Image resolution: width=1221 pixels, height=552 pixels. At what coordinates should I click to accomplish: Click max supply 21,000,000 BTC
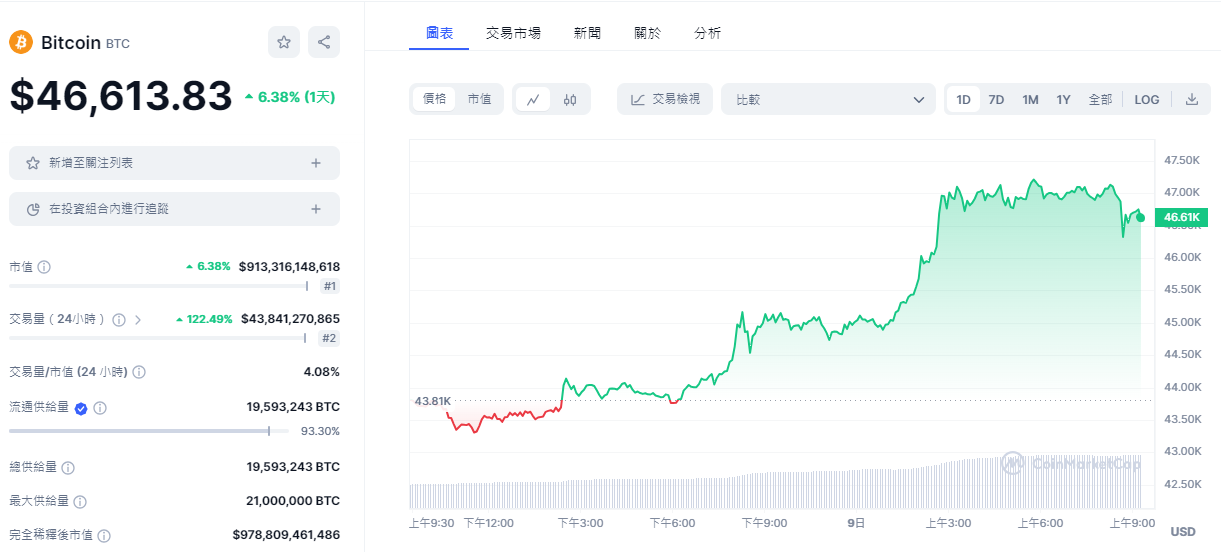click(x=293, y=501)
